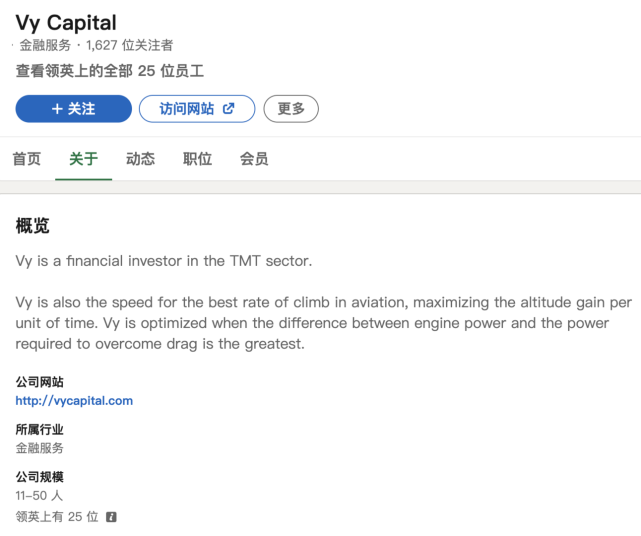
Task: Click the 金融服务 value under 所属行业
Action: (40, 448)
